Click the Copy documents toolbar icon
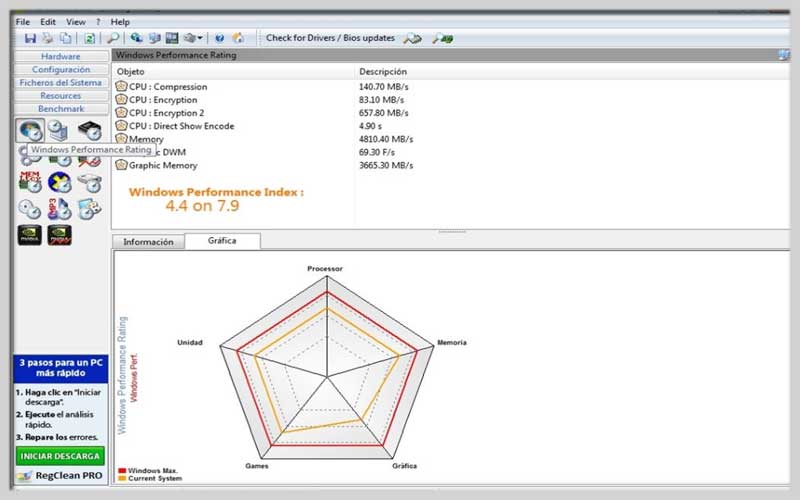Screen dimensions: 800x500 click(x=66, y=38)
